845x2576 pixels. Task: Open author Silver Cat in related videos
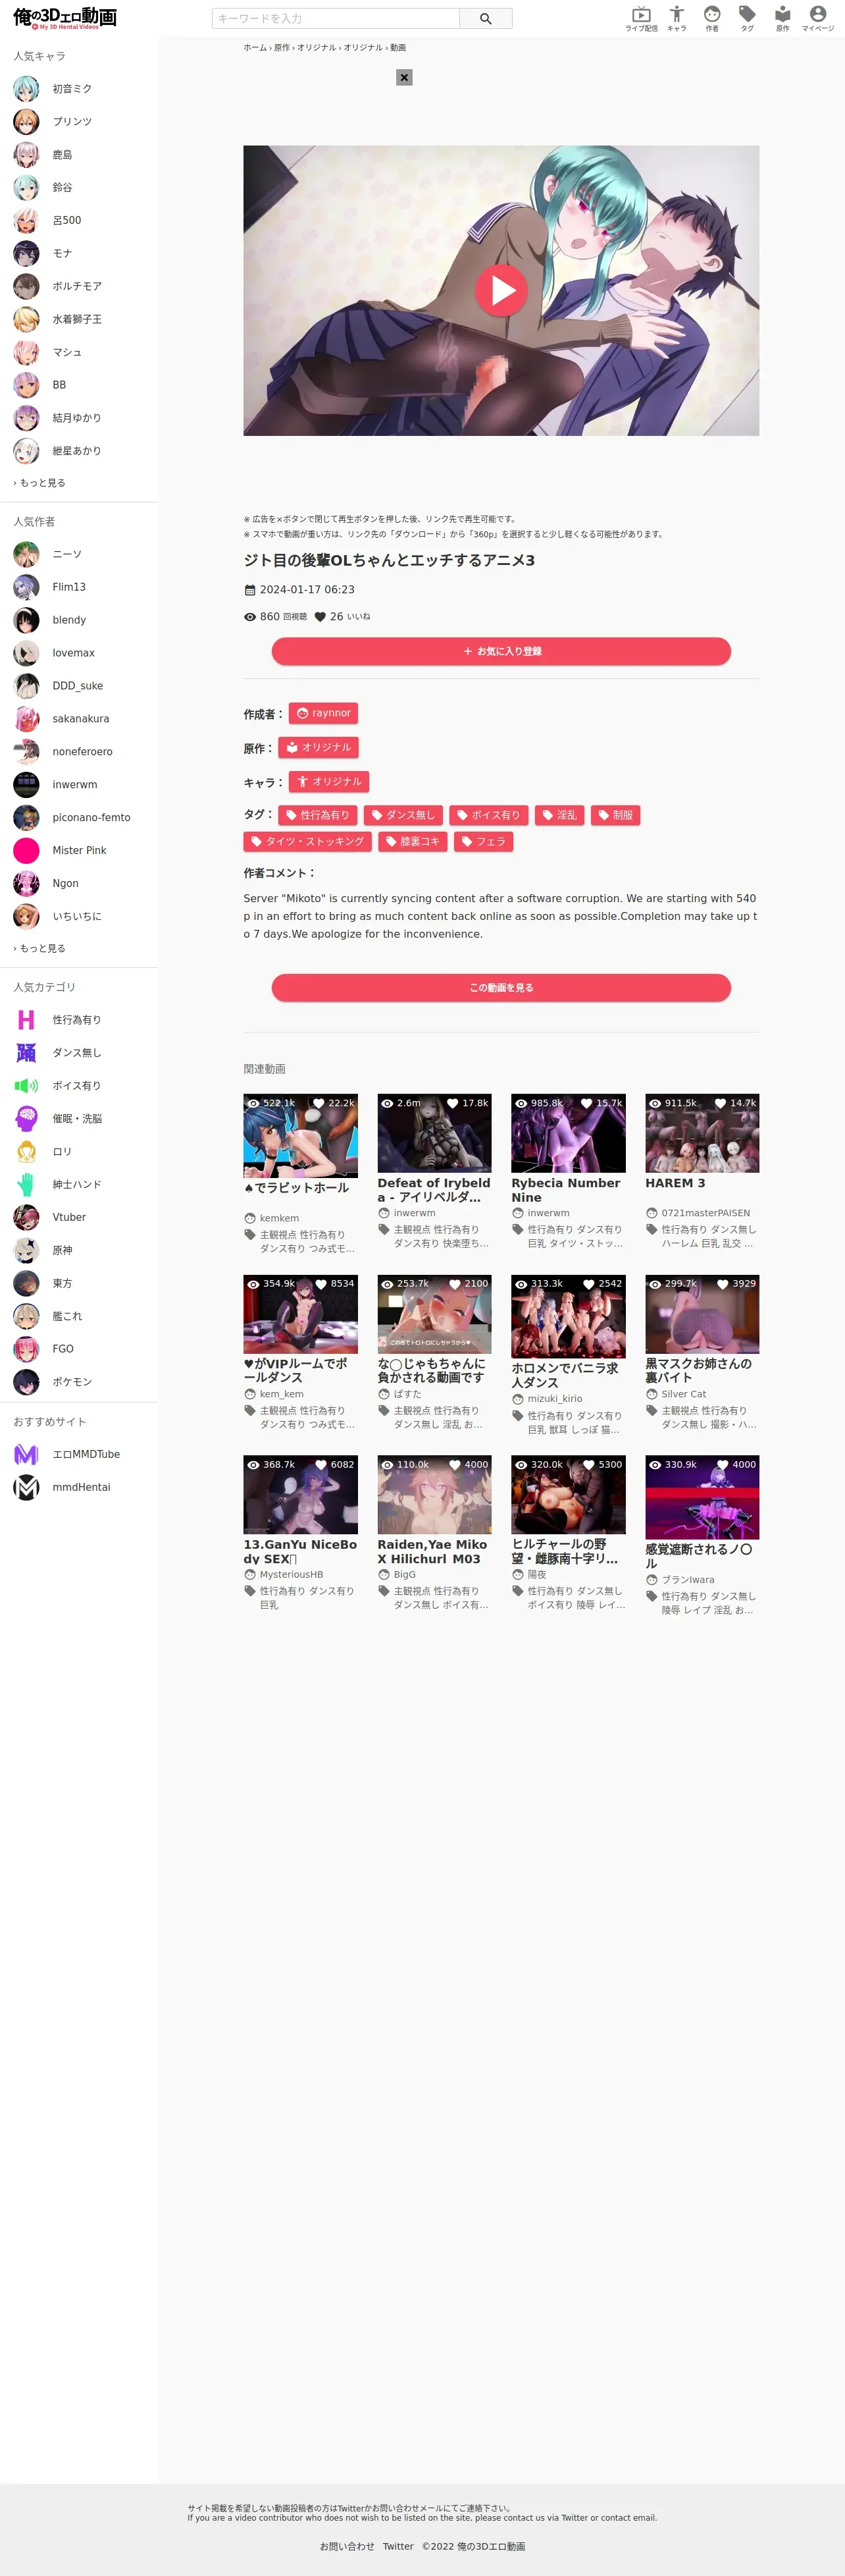pos(683,1394)
